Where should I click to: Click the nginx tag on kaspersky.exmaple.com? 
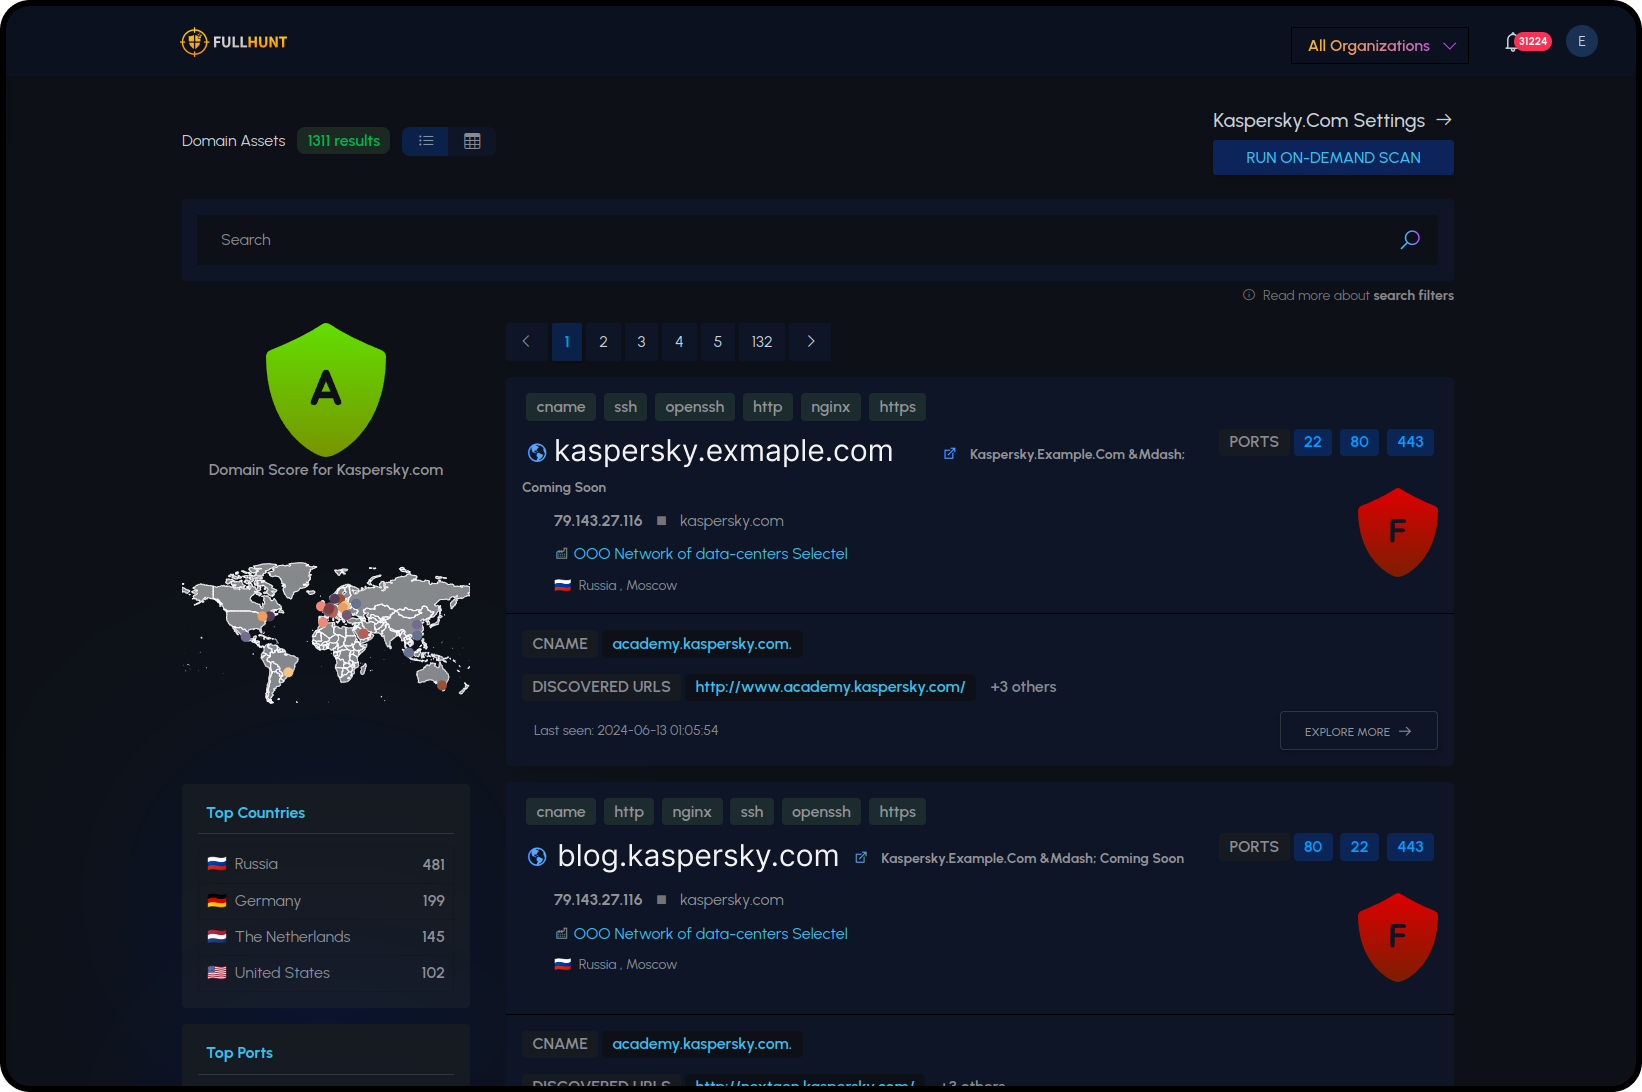[x=830, y=407]
